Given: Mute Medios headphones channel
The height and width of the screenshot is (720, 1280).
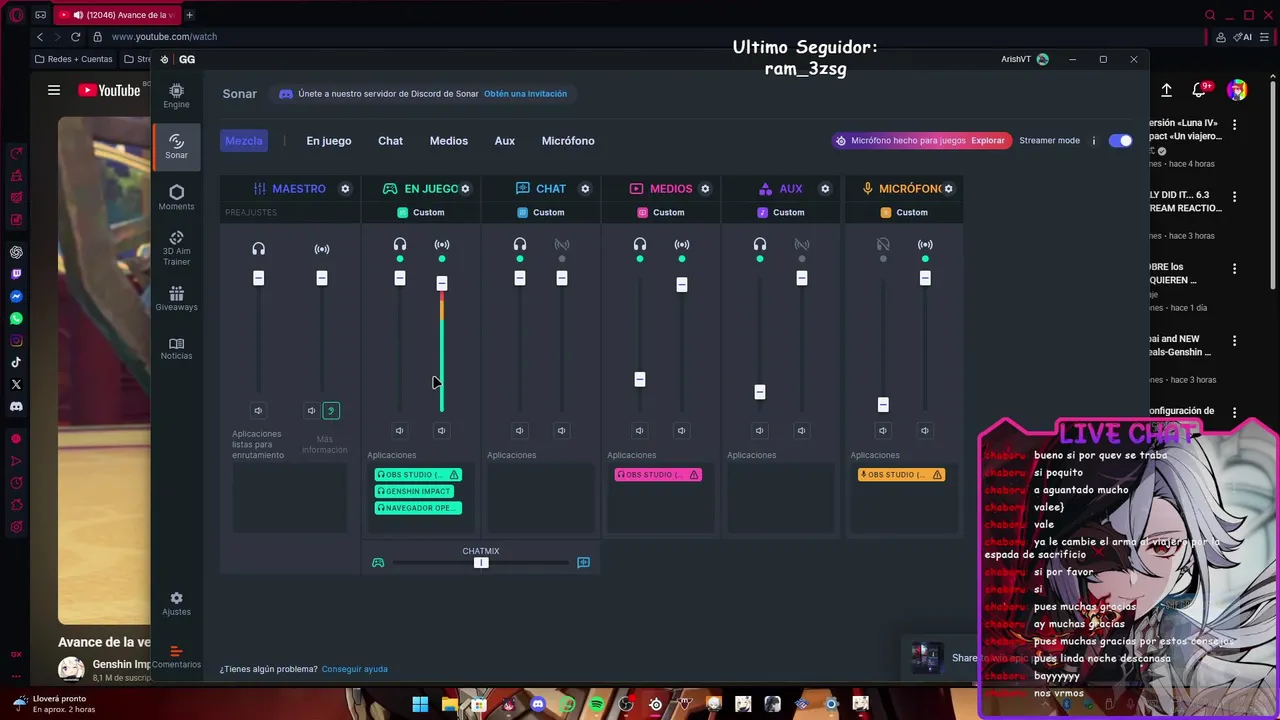Looking at the screenshot, I should coord(639,431).
